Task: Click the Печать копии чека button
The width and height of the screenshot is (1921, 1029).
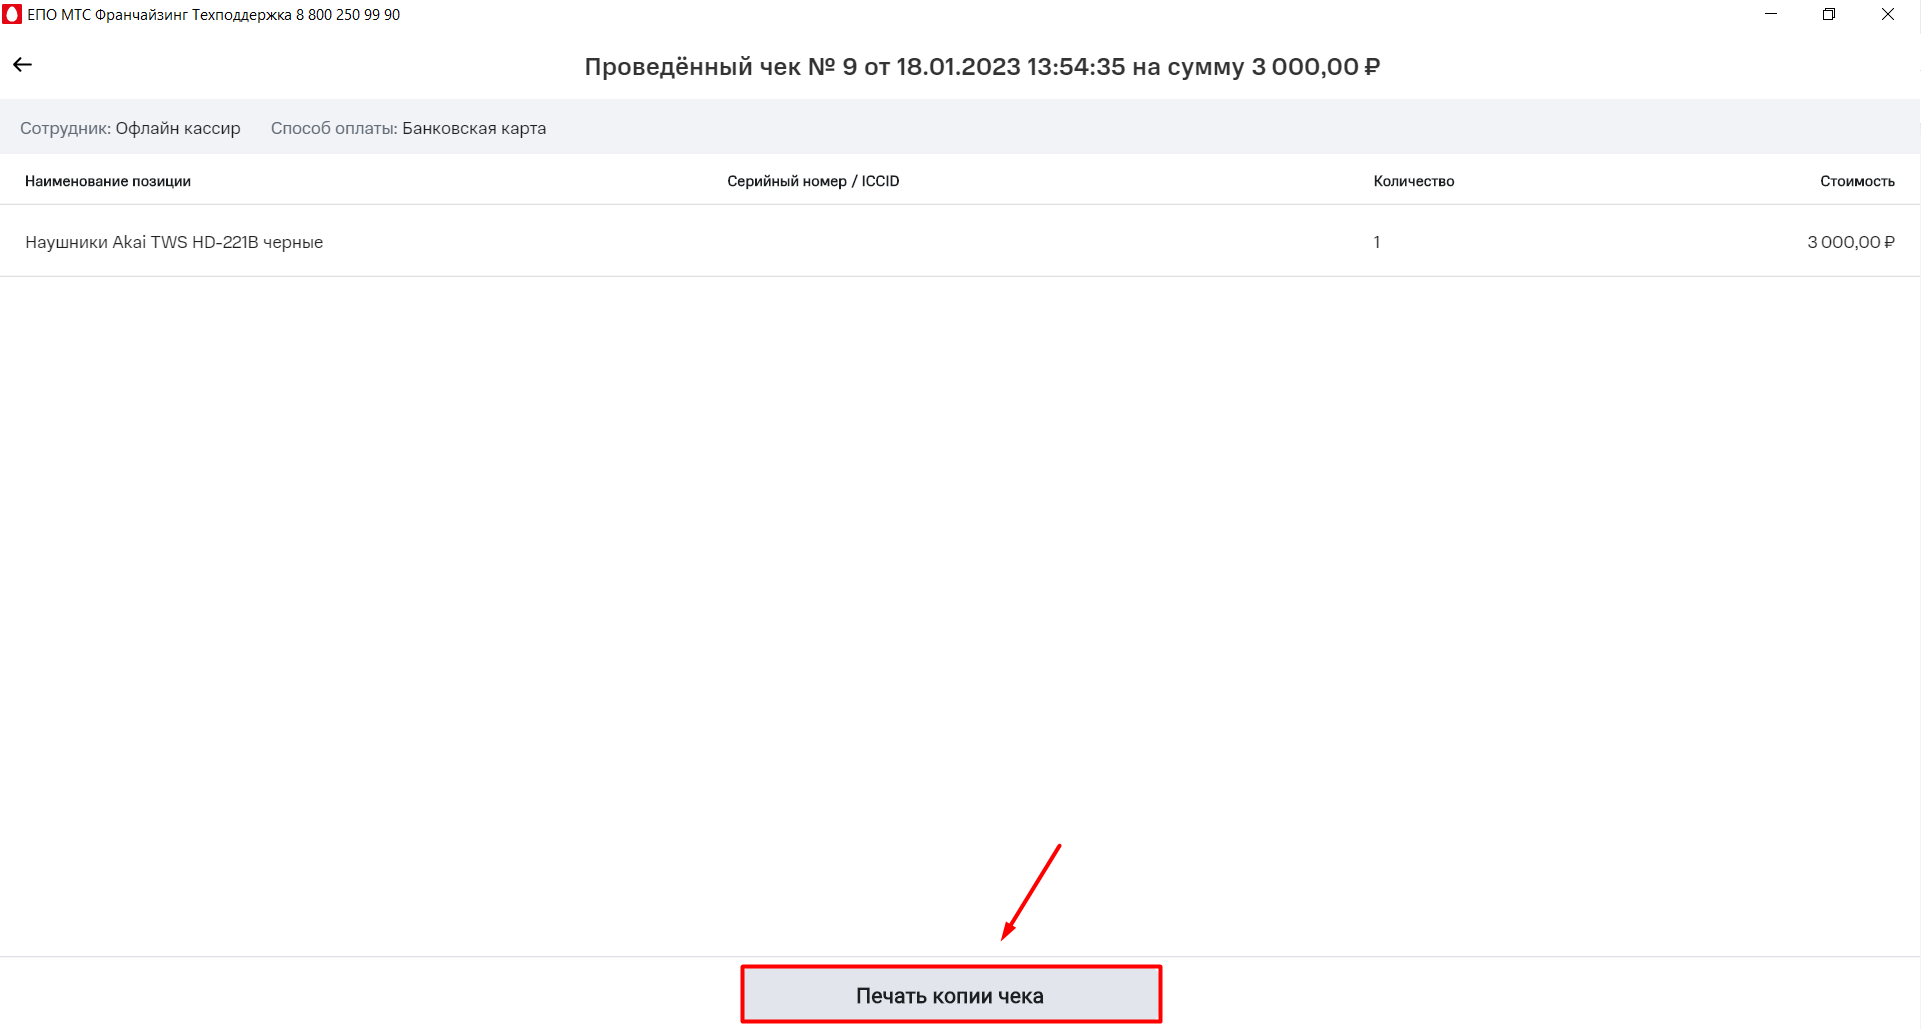Action: [950, 995]
